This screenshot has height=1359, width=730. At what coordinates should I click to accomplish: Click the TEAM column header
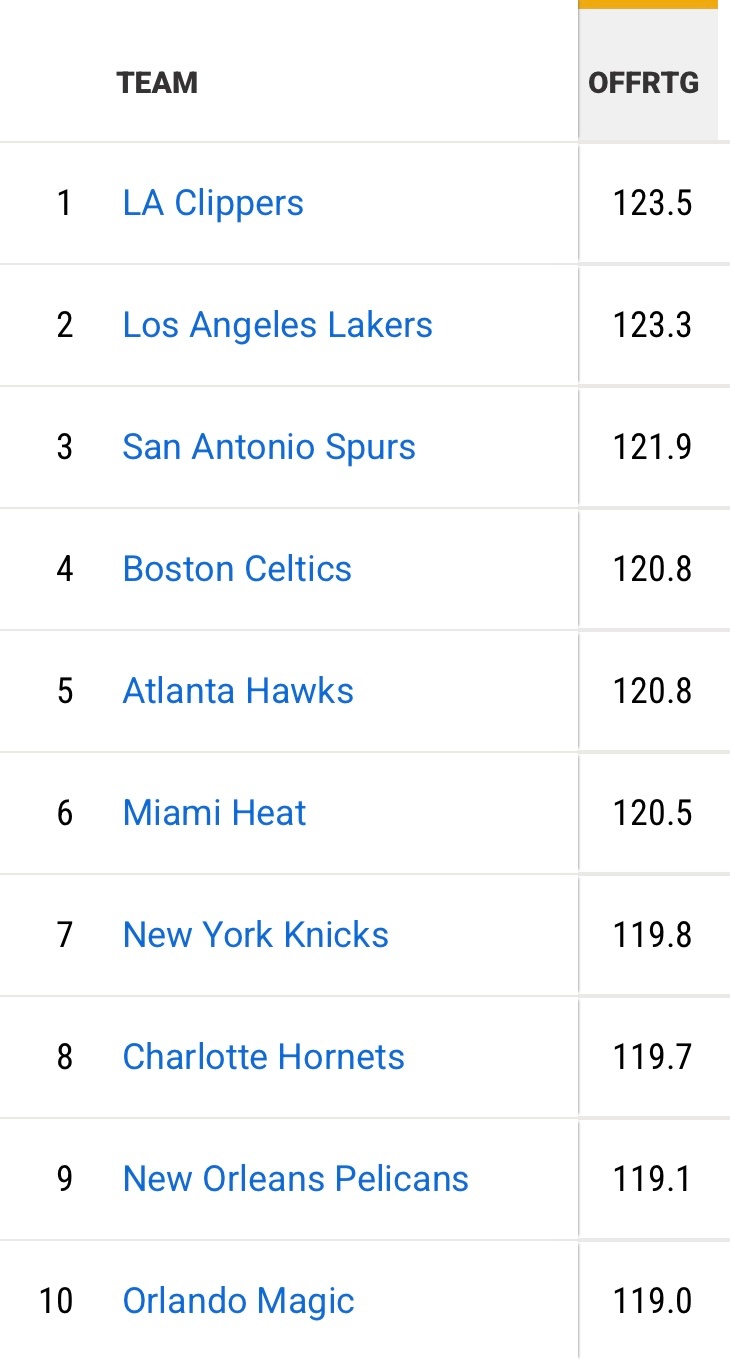157,82
